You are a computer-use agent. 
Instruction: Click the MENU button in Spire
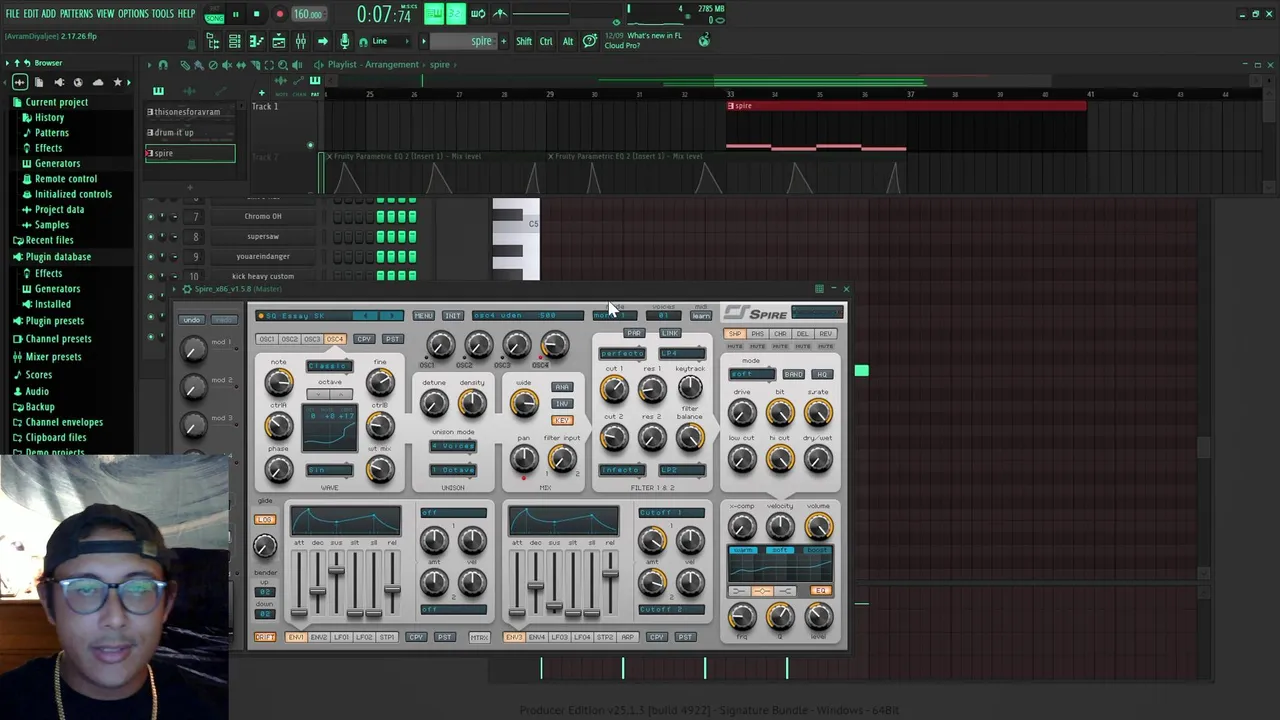[x=423, y=316]
